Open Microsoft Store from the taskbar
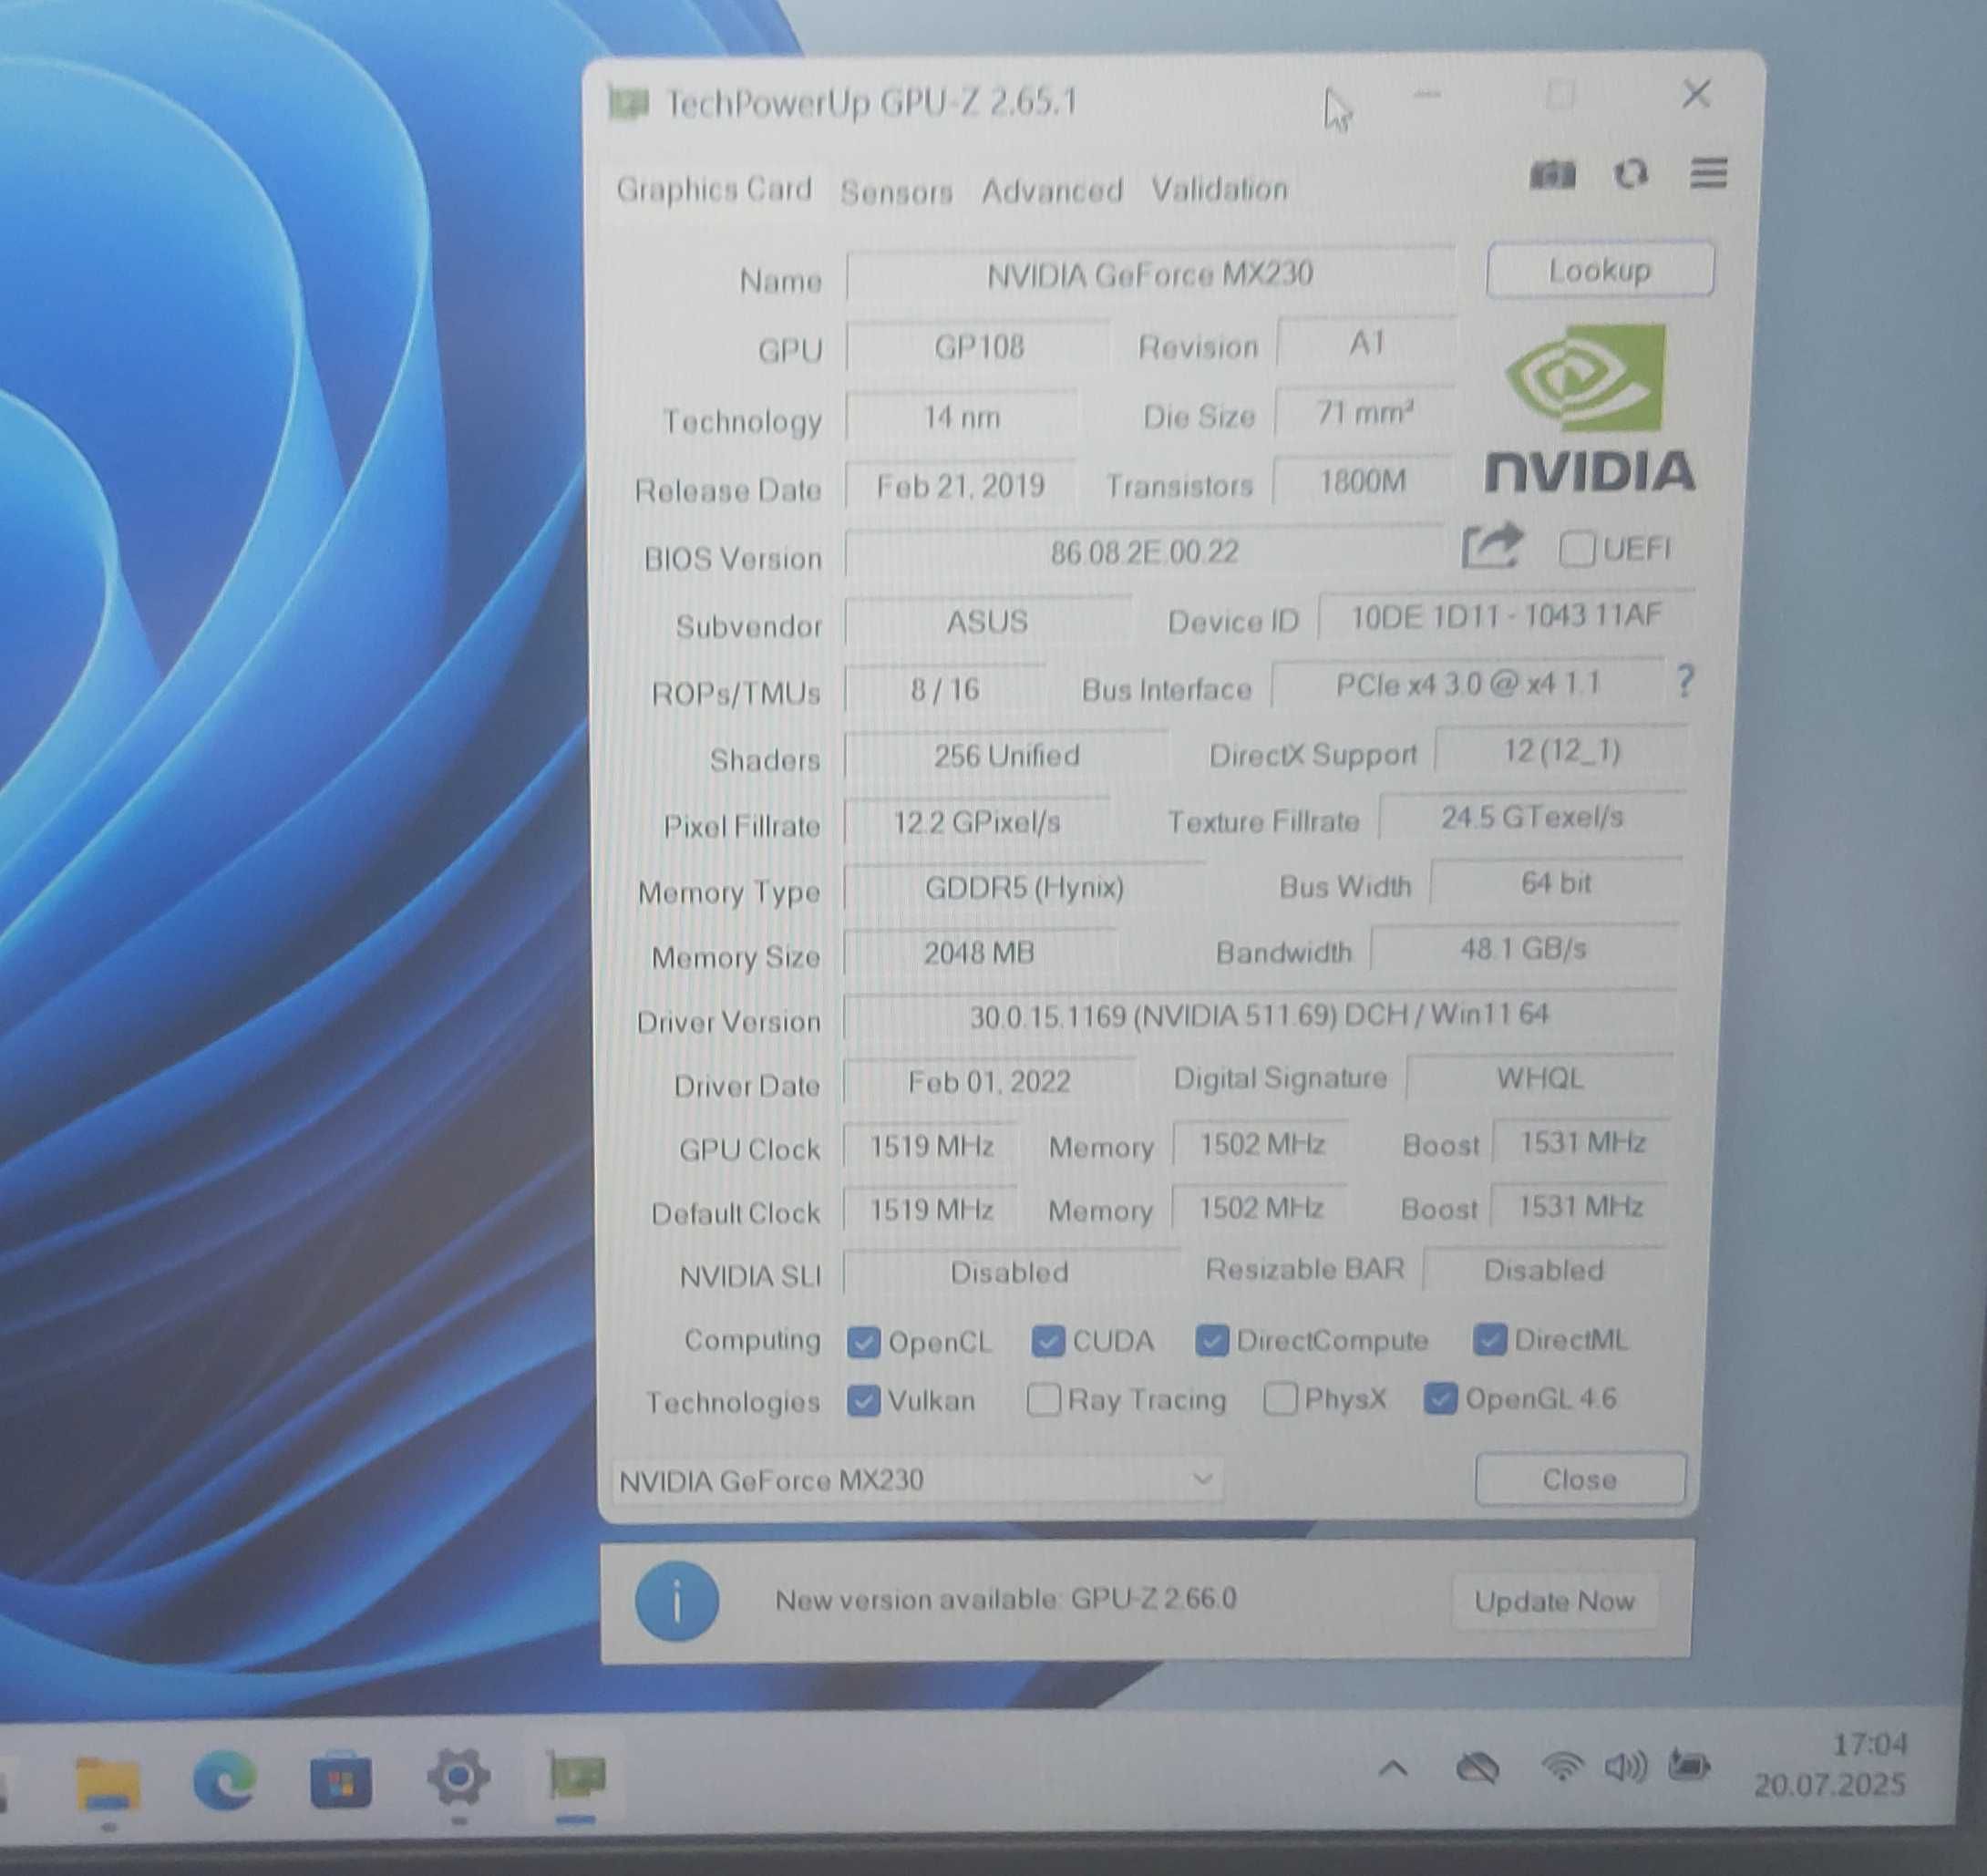 pos(341,1781)
